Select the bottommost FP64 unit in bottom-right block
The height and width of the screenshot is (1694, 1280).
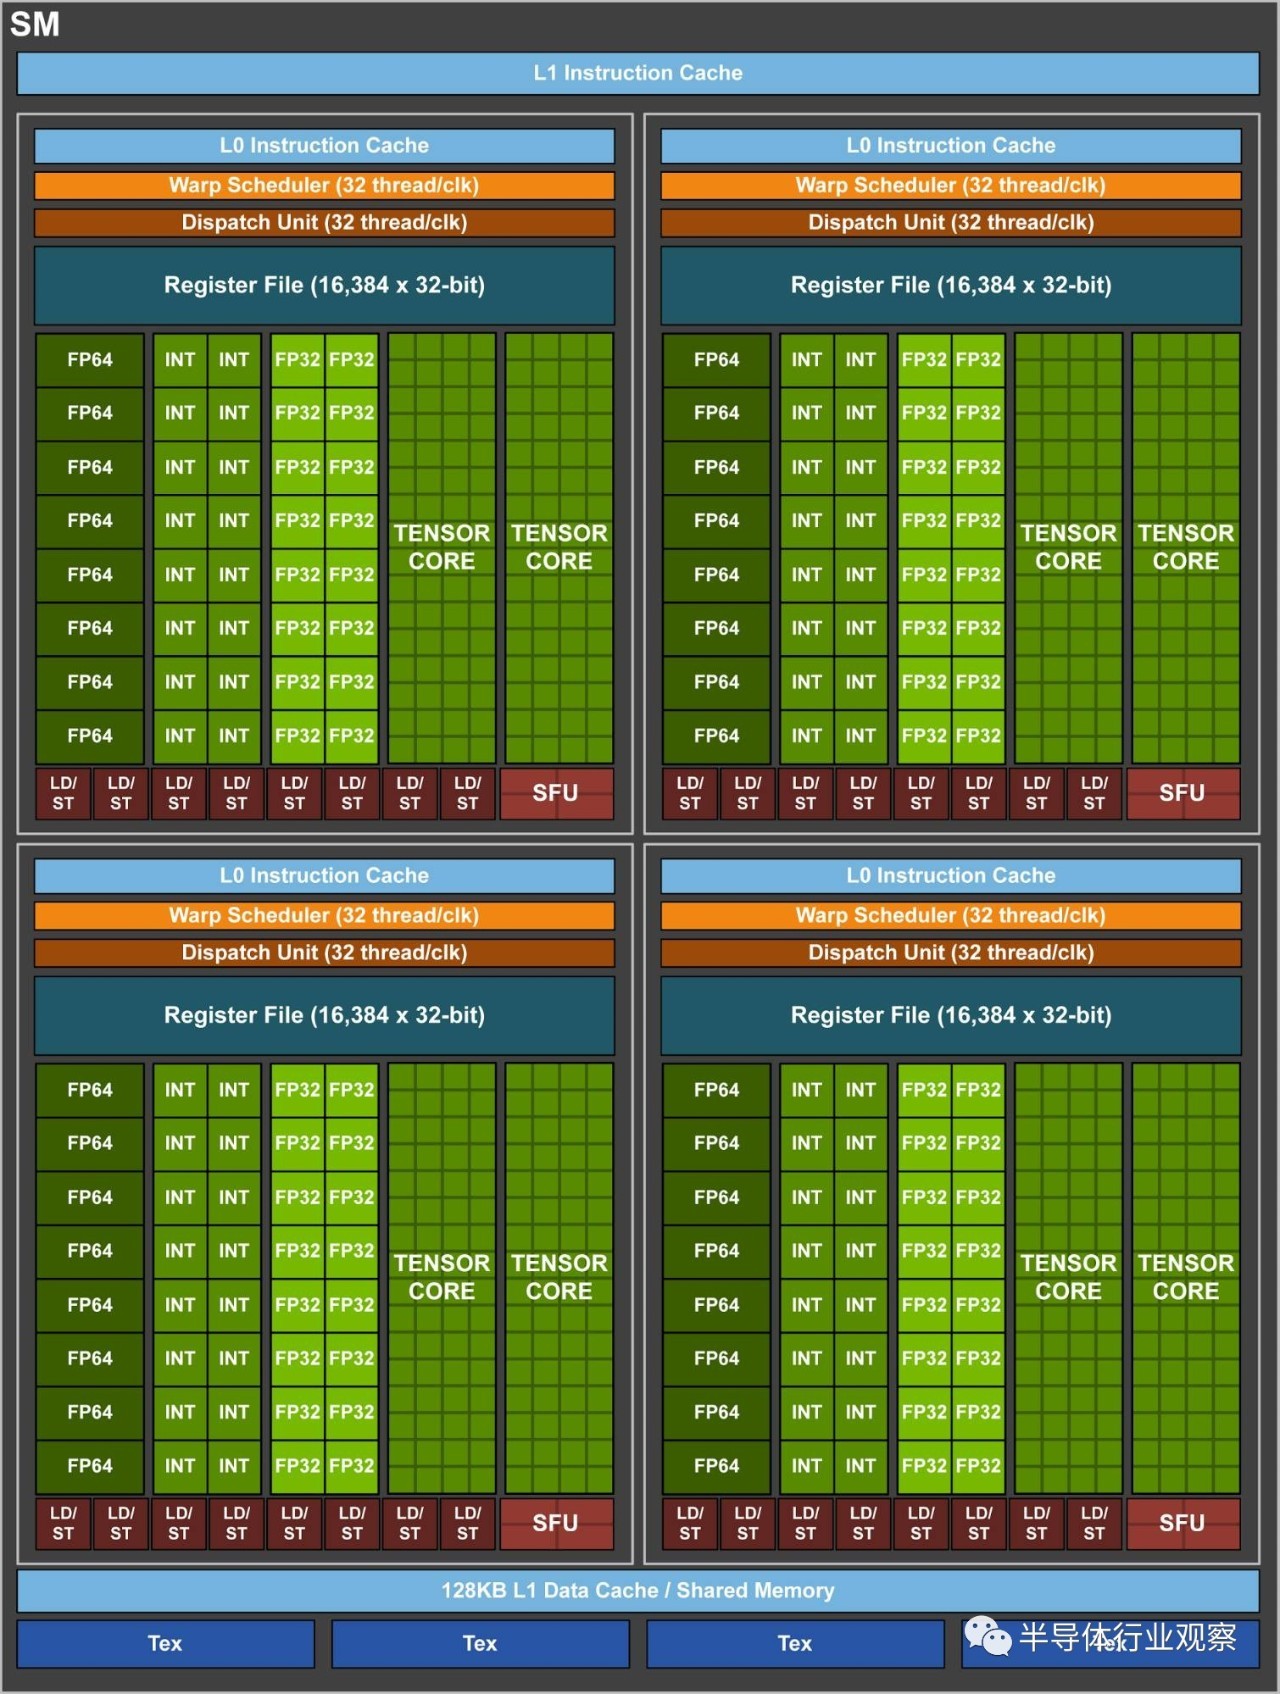click(x=717, y=1467)
